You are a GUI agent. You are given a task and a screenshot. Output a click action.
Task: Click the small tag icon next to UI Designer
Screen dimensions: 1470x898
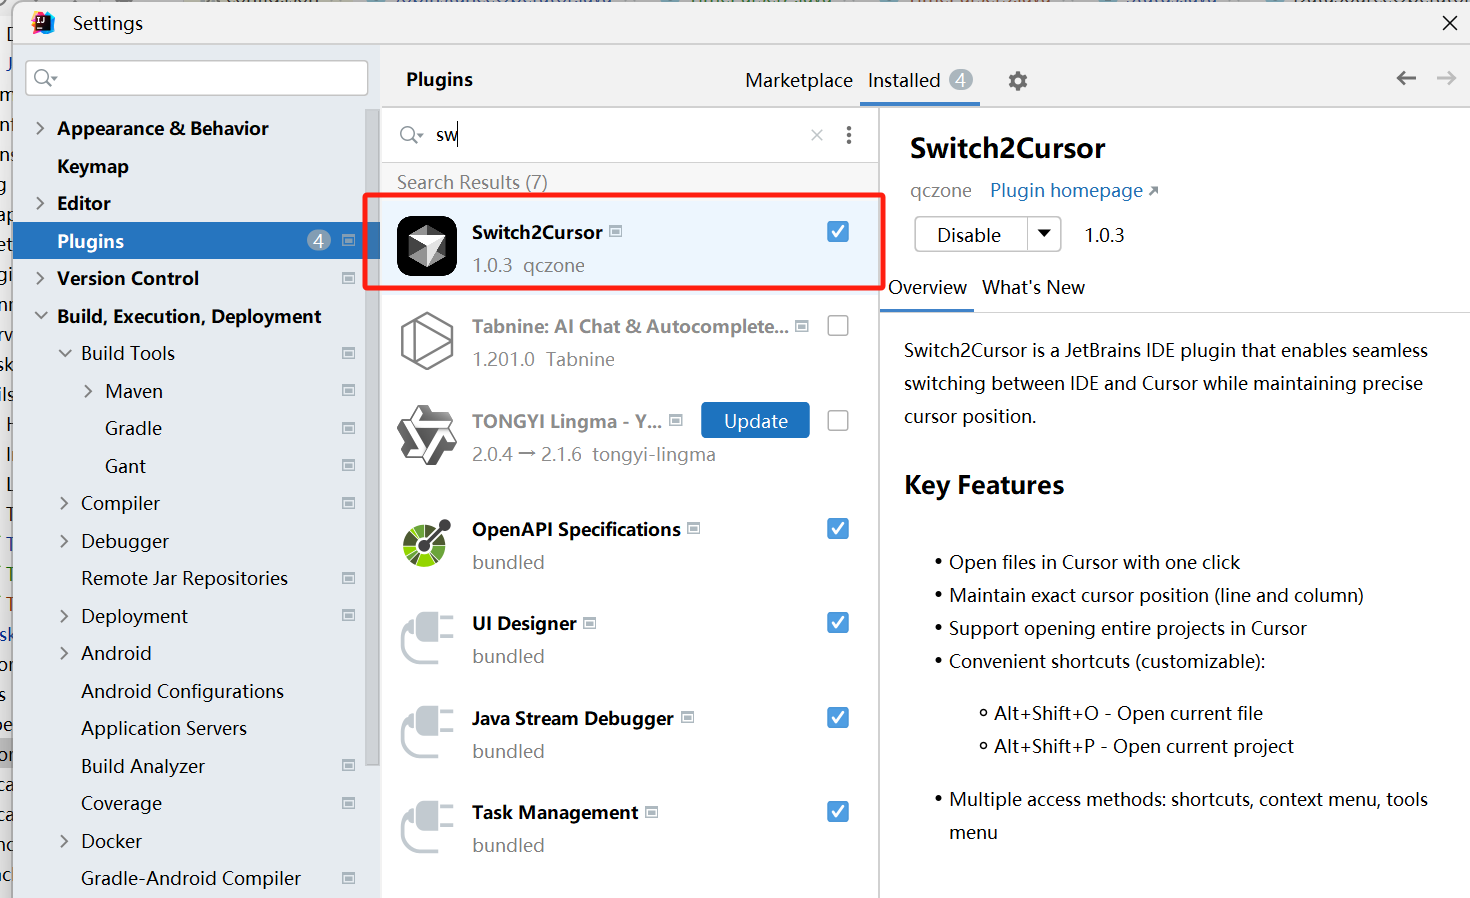tap(590, 623)
